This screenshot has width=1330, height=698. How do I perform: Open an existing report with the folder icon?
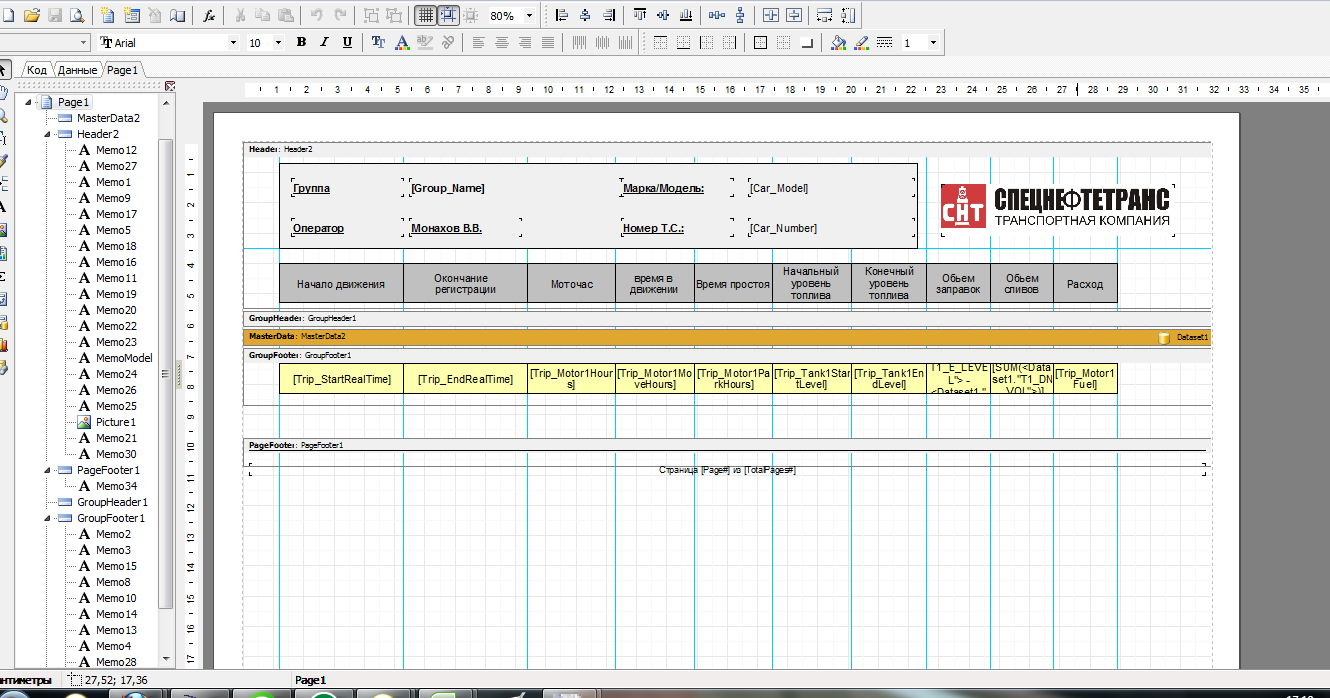[x=32, y=16]
